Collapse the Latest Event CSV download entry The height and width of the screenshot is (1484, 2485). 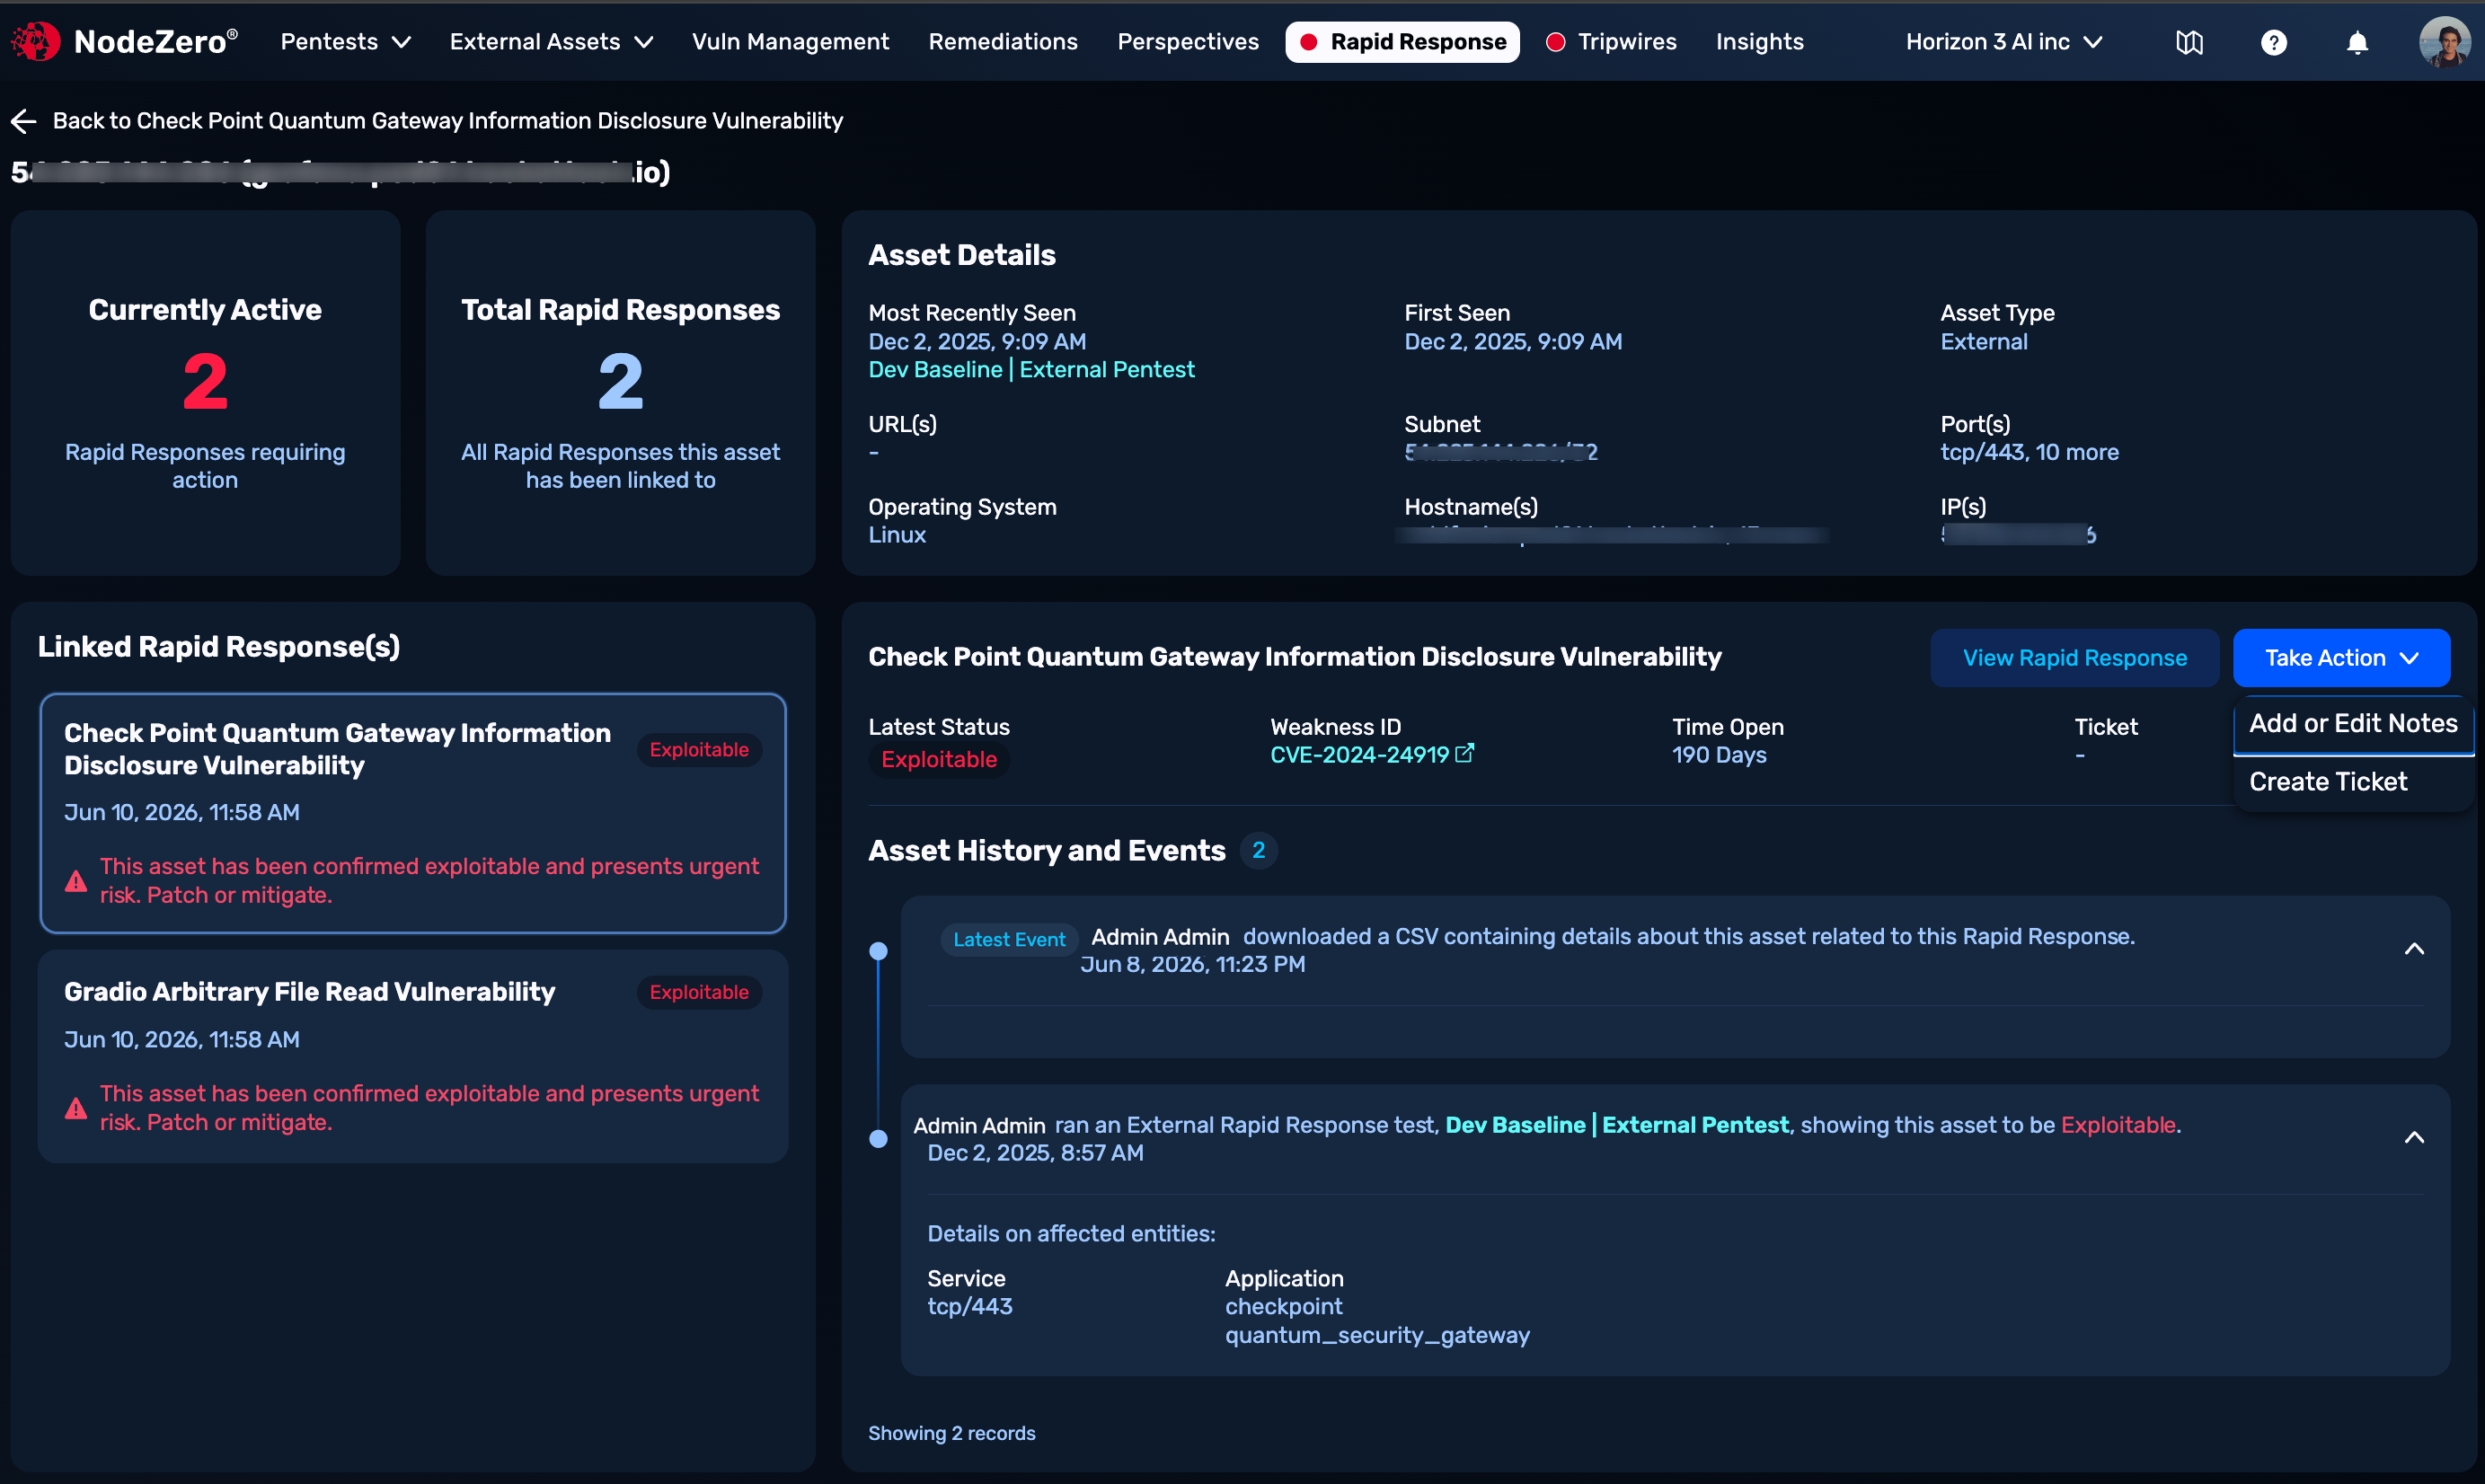[x=2414, y=949]
